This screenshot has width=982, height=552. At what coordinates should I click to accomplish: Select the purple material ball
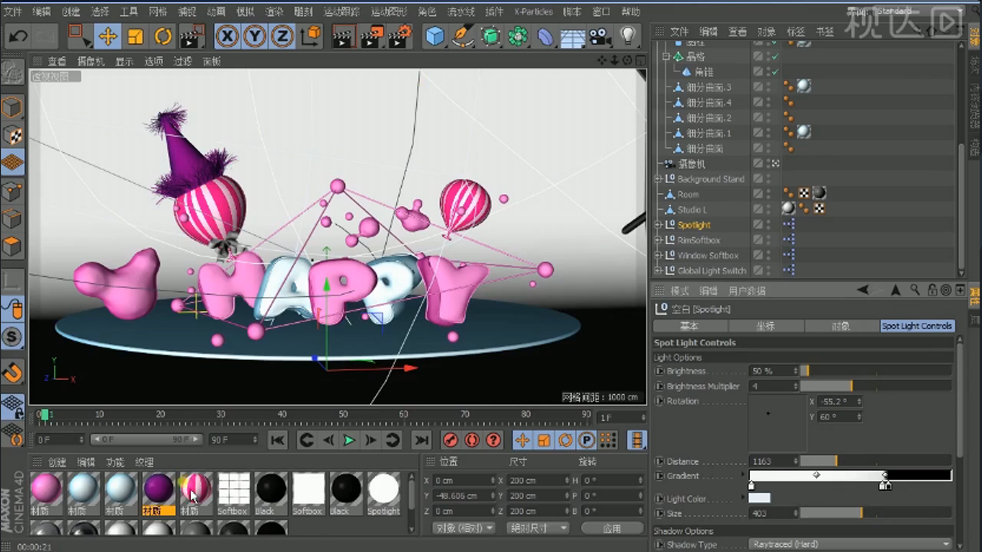(158, 489)
